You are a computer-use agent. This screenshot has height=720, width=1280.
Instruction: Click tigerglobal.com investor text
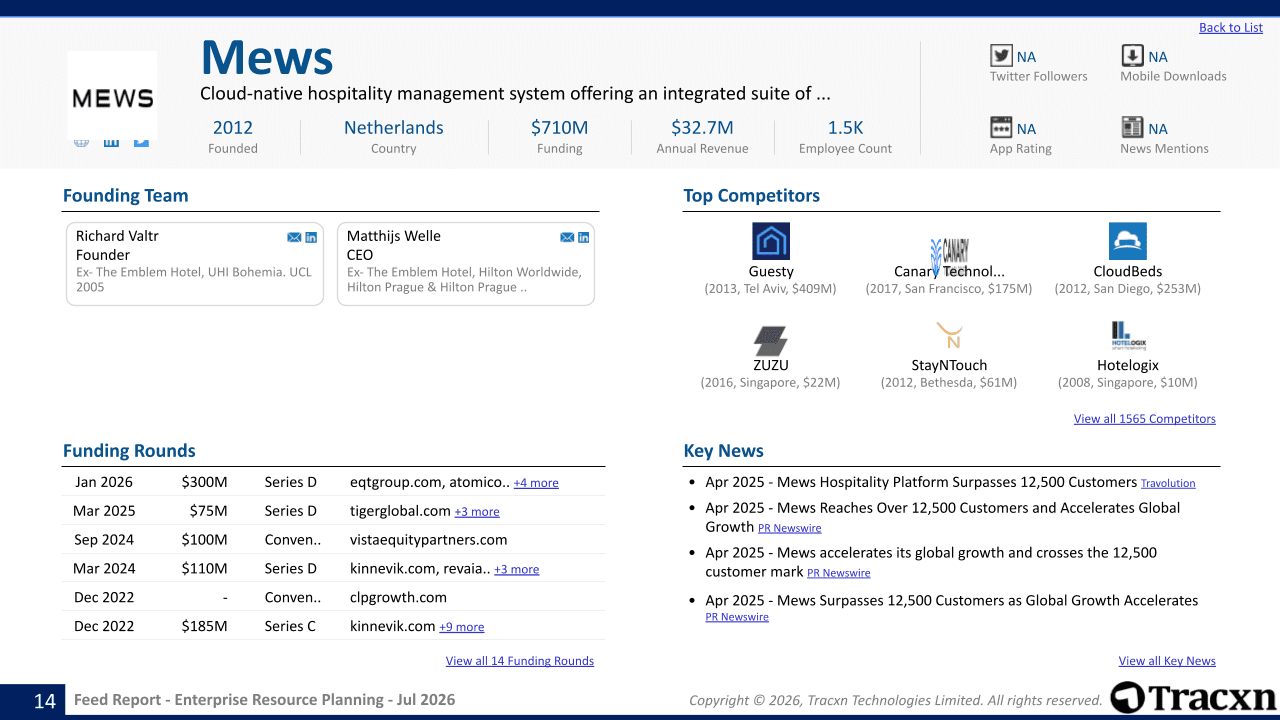(401, 511)
